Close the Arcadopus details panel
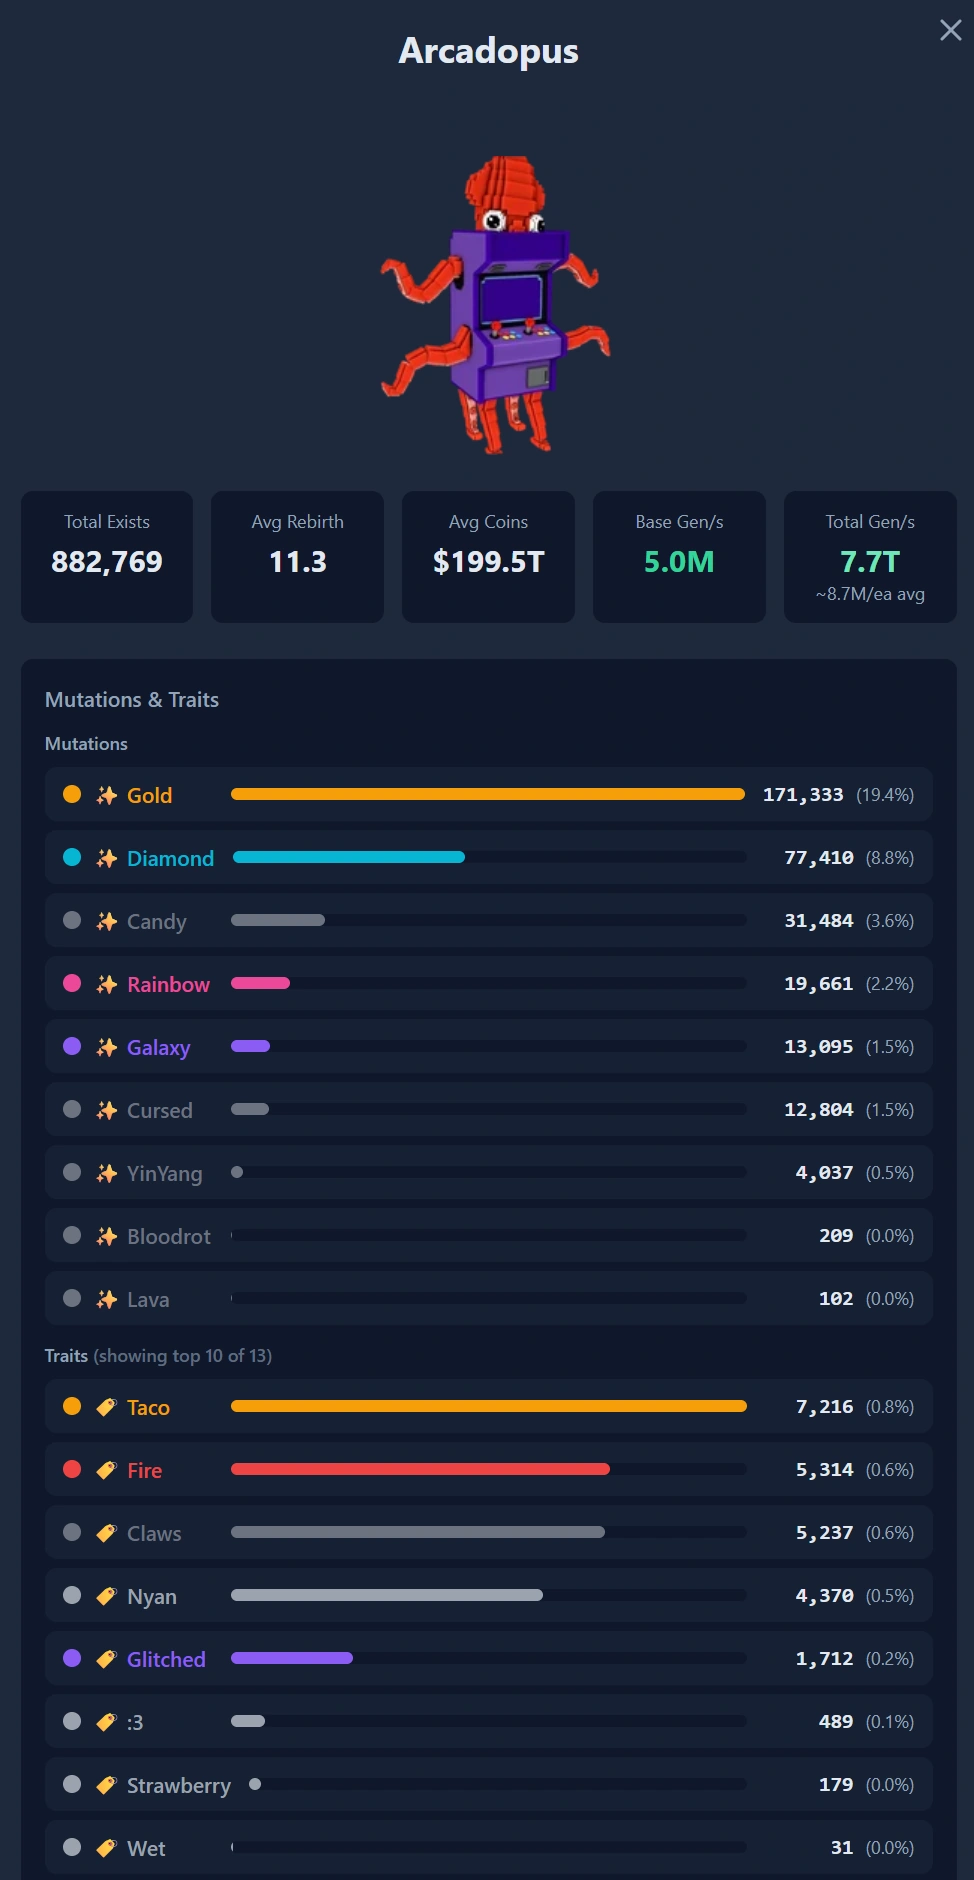This screenshot has height=1880, width=974. tap(950, 31)
